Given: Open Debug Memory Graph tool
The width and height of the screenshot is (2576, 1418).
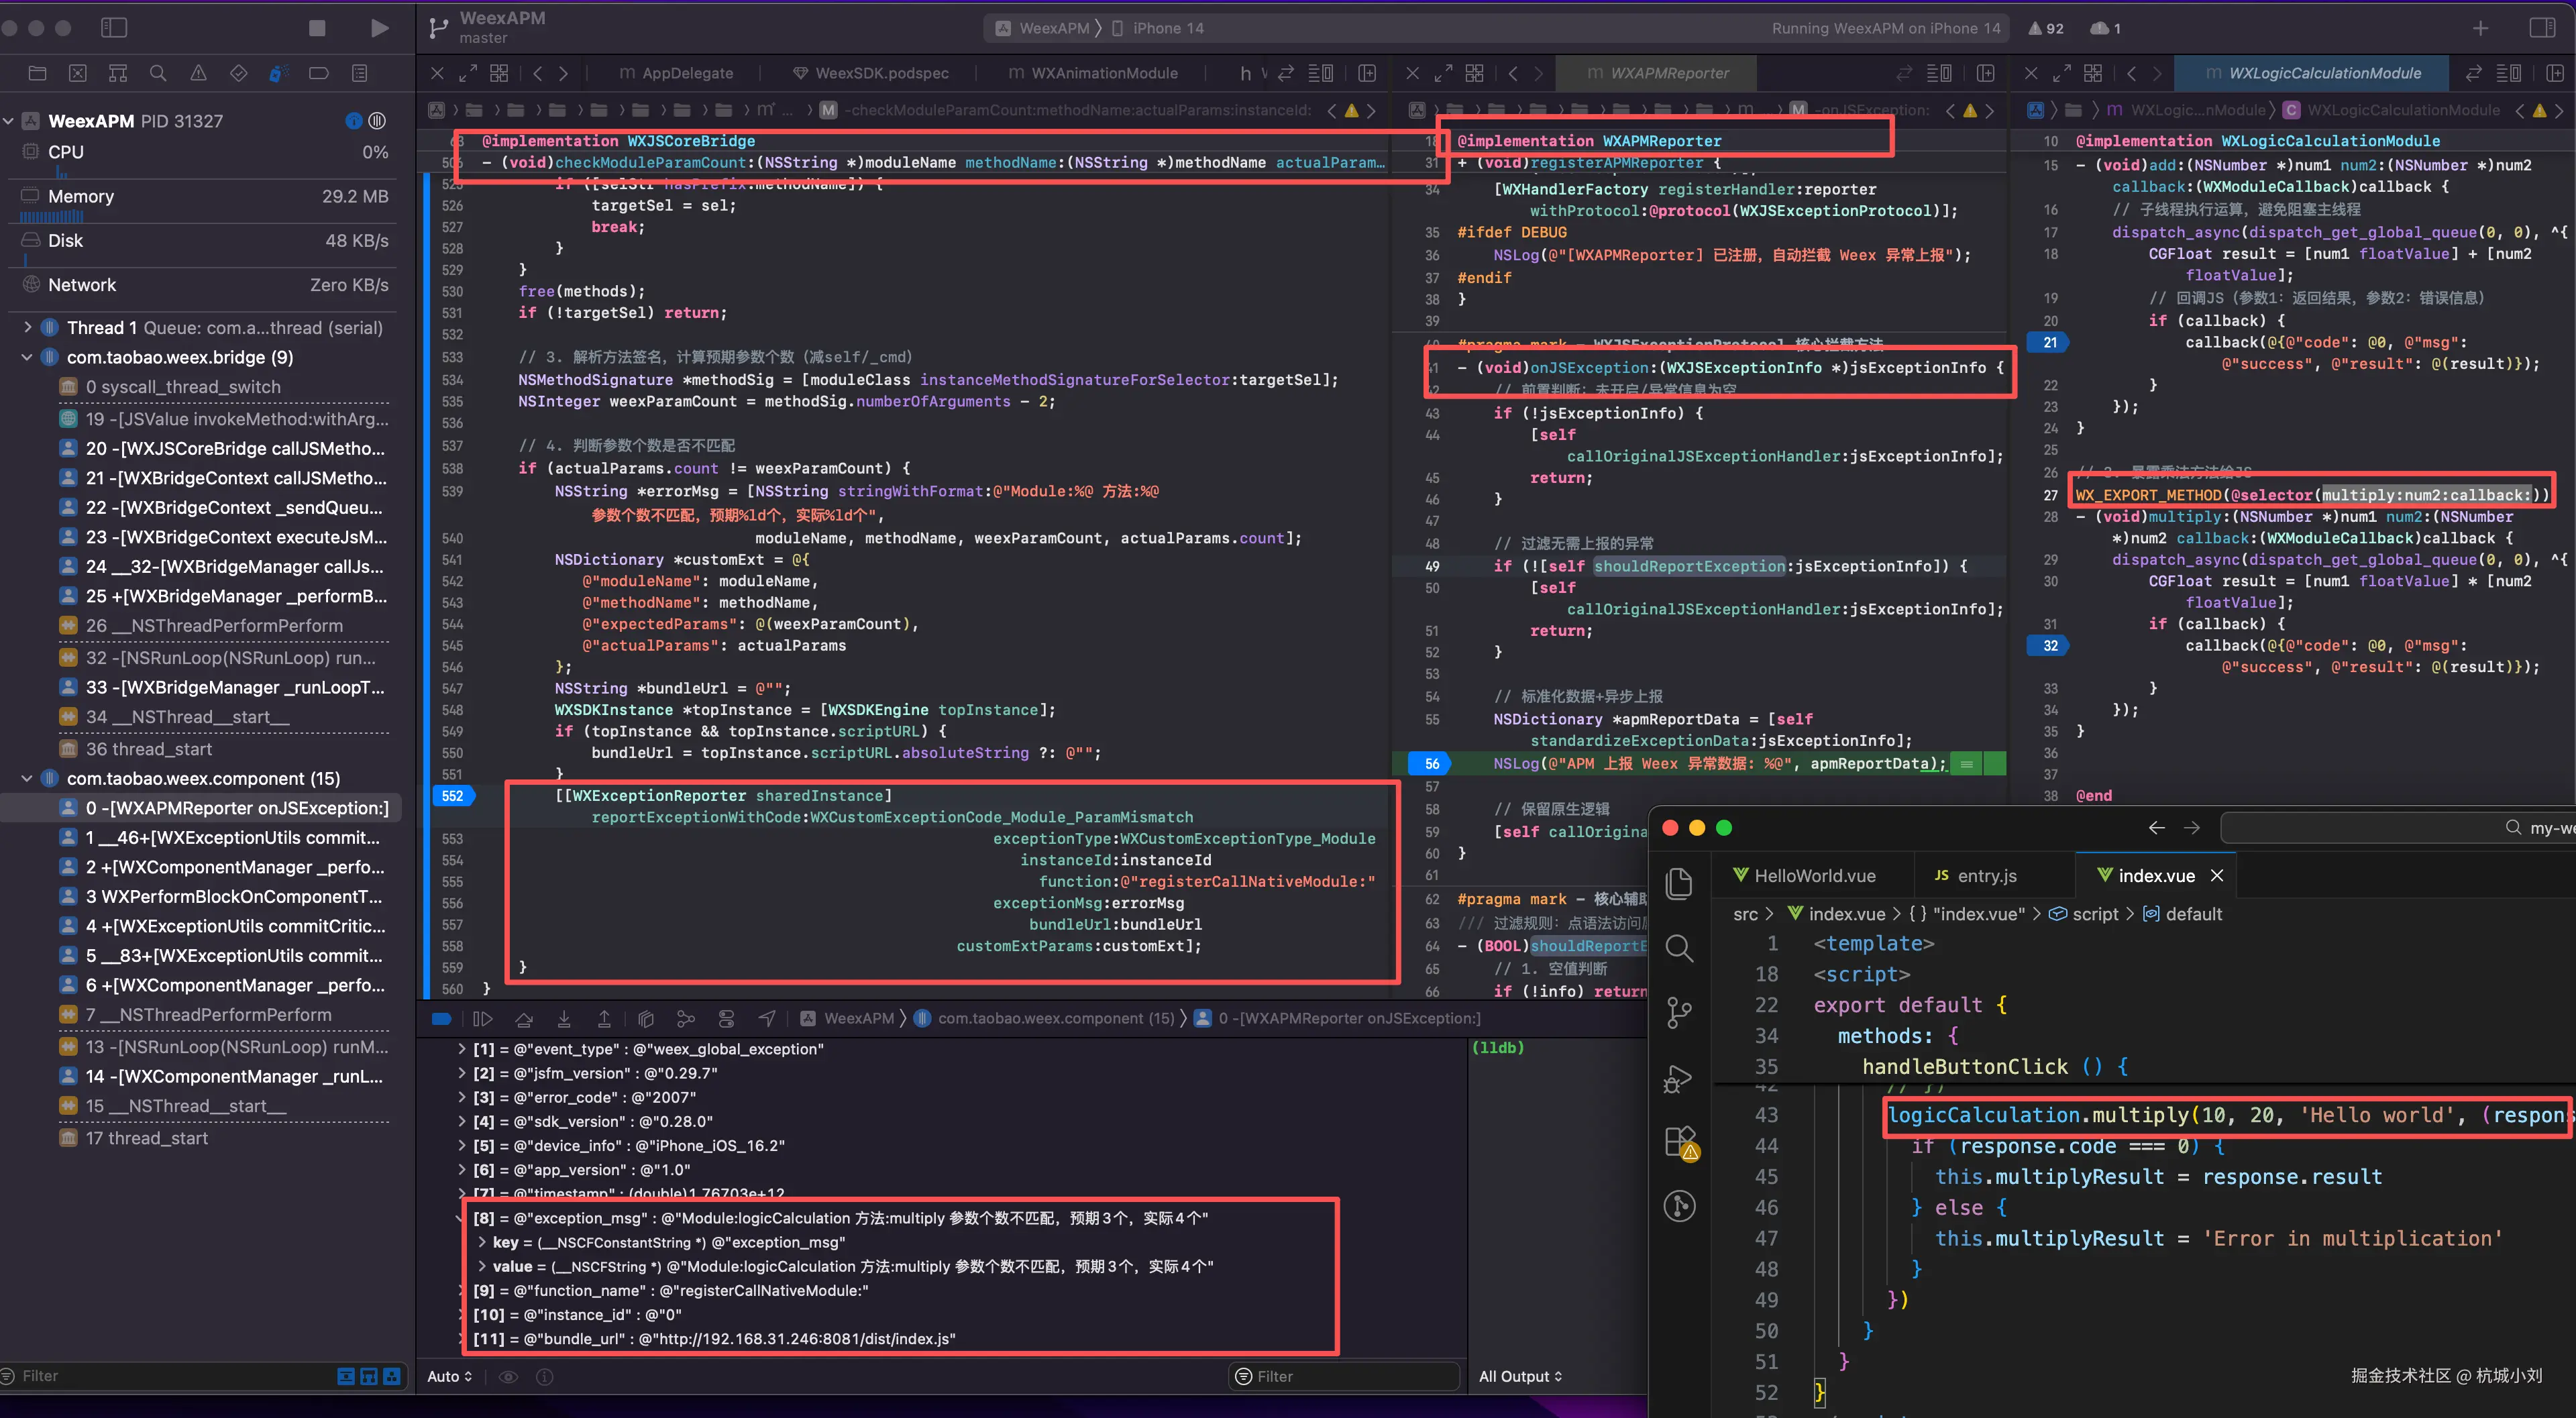Looking at the screenshot, I should [x=686, y=1018].
